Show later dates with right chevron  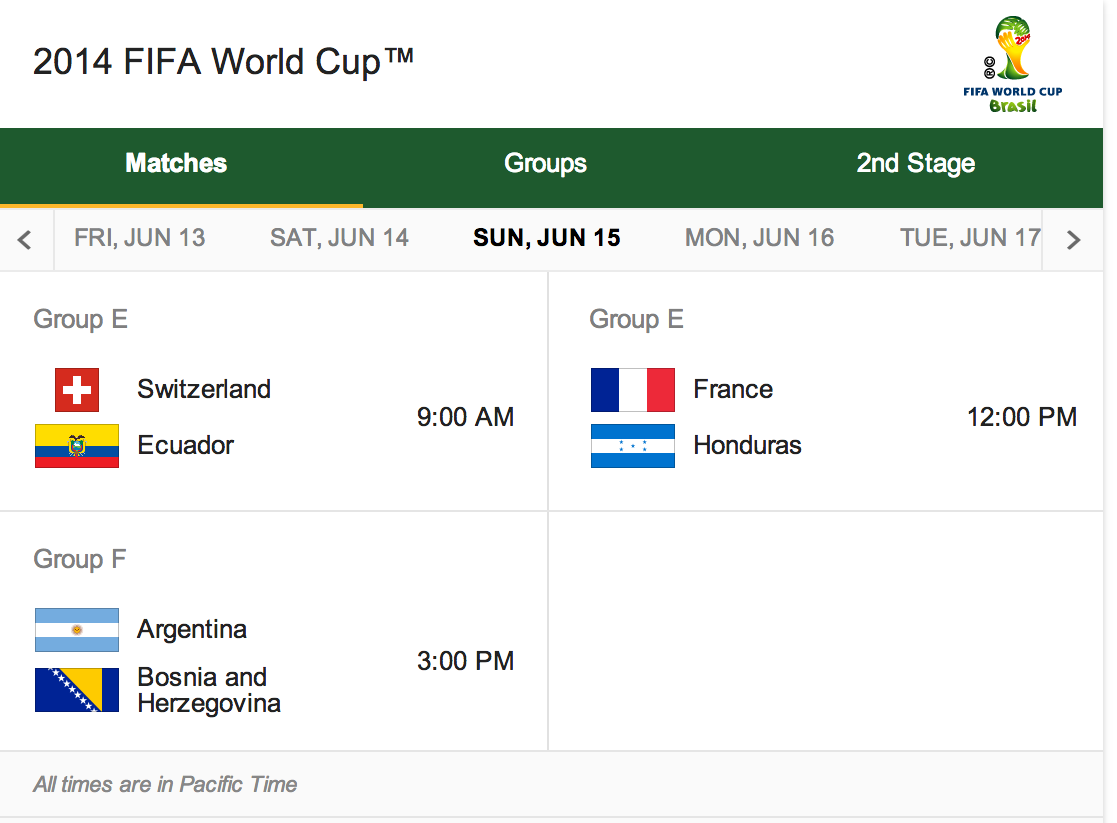tap(1073, 239)
